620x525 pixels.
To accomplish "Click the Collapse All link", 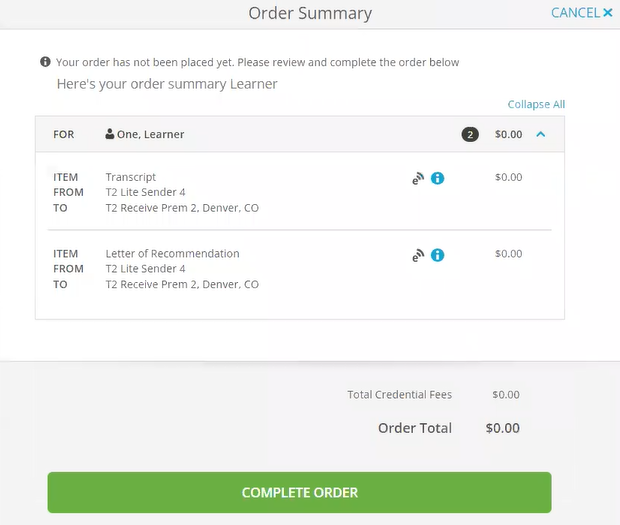I will (x=536, y=104).
